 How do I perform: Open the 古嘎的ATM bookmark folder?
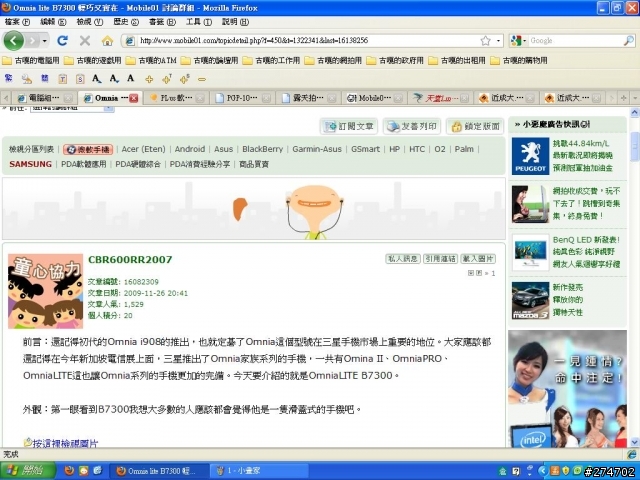tap(151, 60)
